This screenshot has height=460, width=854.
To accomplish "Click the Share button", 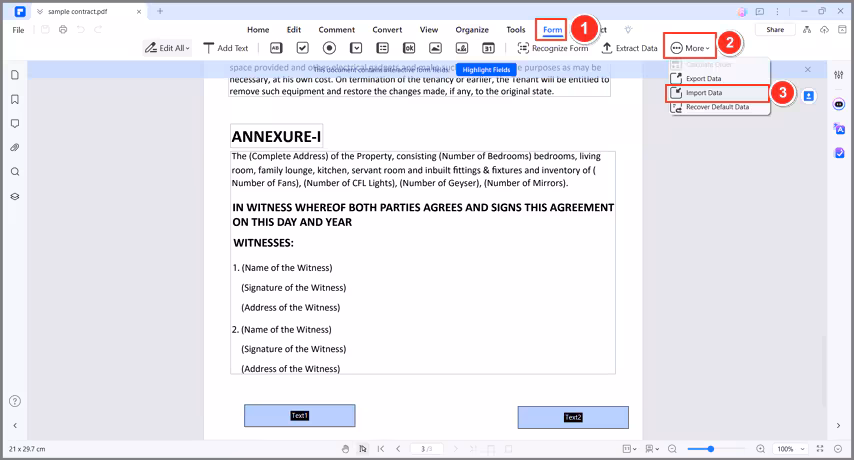I will point(775,29).
